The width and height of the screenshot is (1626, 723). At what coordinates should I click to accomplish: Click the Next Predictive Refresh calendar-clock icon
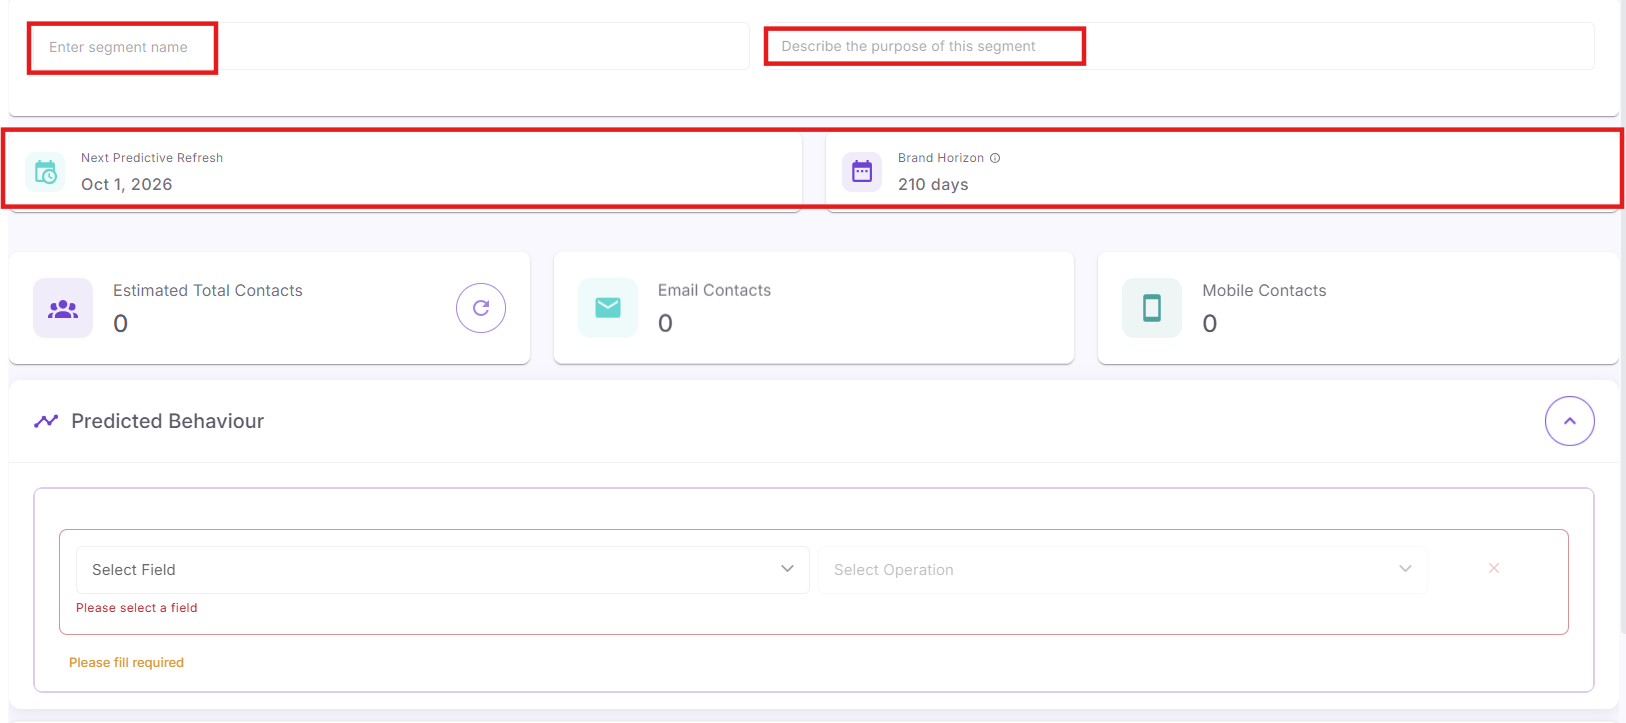tap(46, 172)
